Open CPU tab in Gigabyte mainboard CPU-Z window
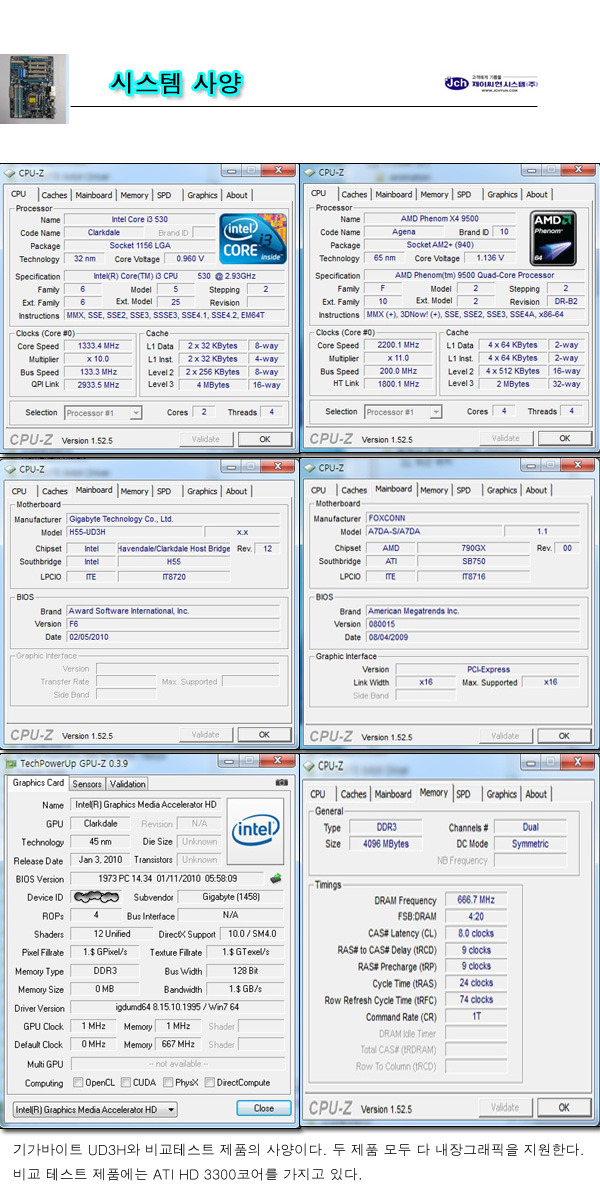Image resolution: width=600 pixels, height=1200 pixels. (x=19, y=491)
